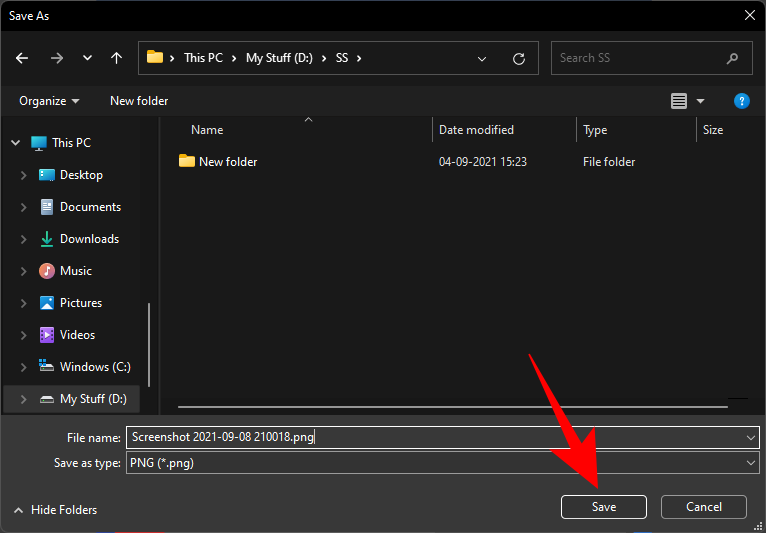Refresh the SS folder view
Image resolution: width=766 pixels, height=533 pixels.
[x=518, y=58]
